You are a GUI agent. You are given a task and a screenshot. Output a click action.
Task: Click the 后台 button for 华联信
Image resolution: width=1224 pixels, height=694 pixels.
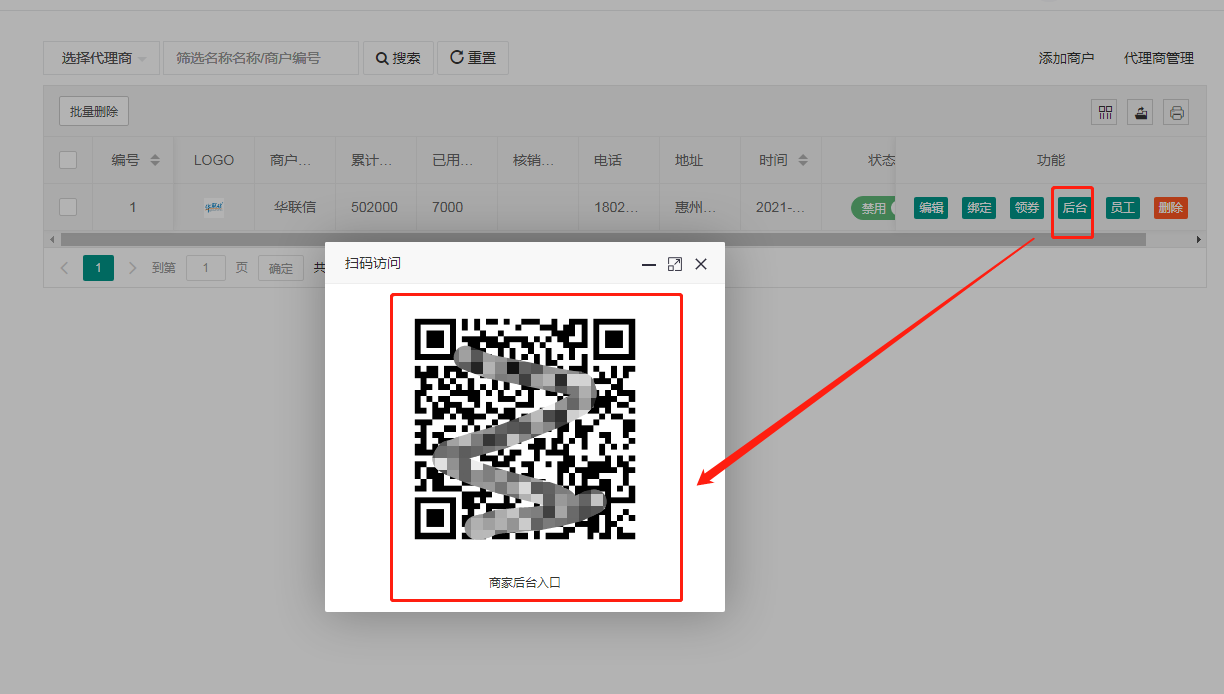click(1075, 208)
